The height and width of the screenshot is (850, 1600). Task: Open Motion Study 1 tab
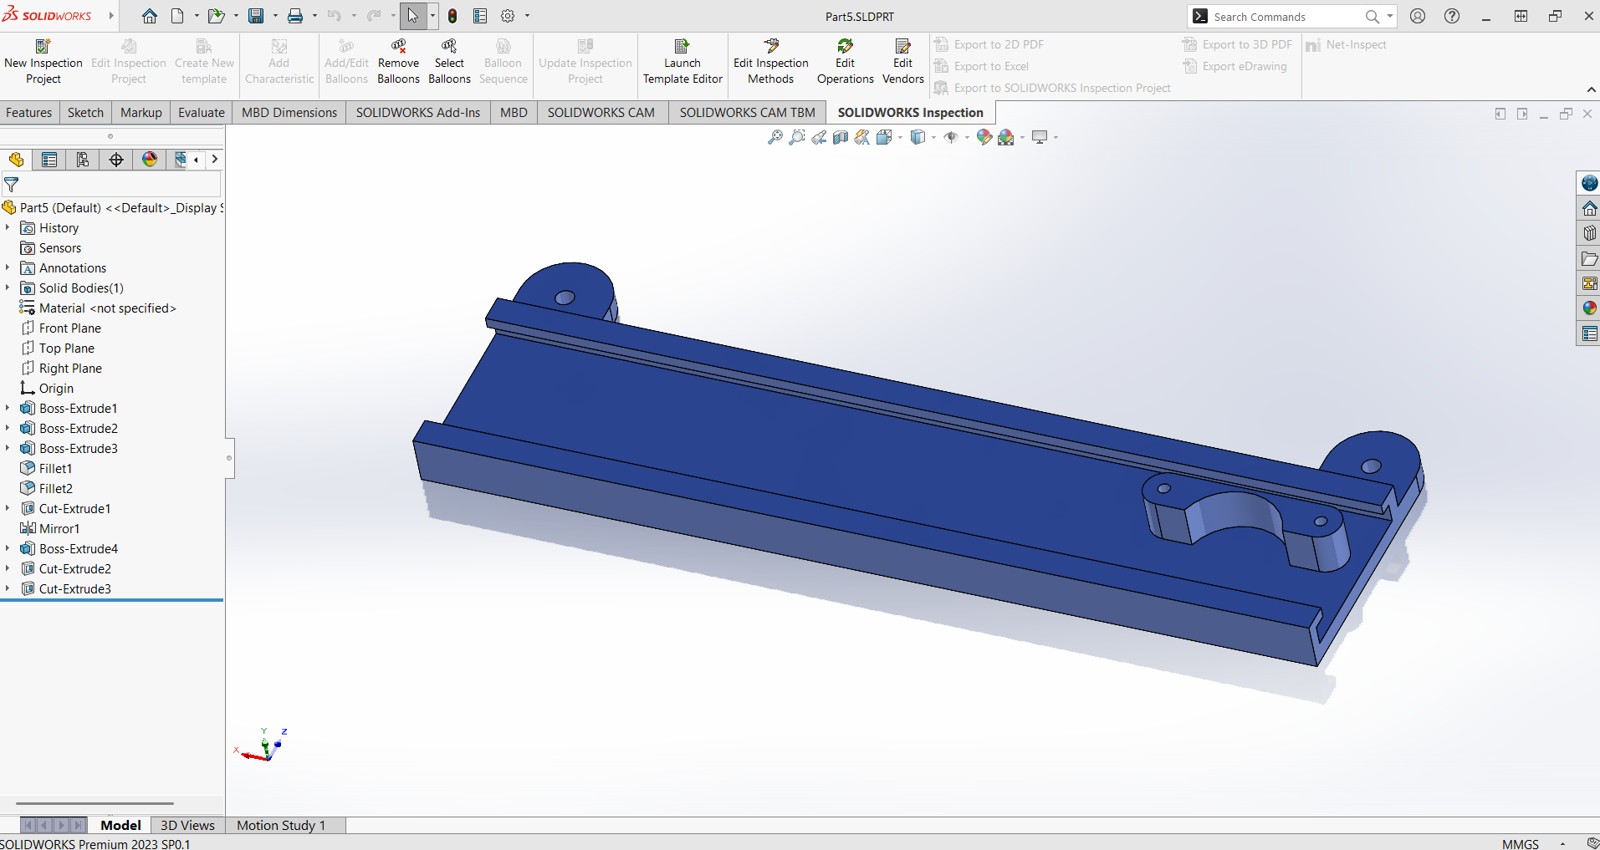pos(281,825)
